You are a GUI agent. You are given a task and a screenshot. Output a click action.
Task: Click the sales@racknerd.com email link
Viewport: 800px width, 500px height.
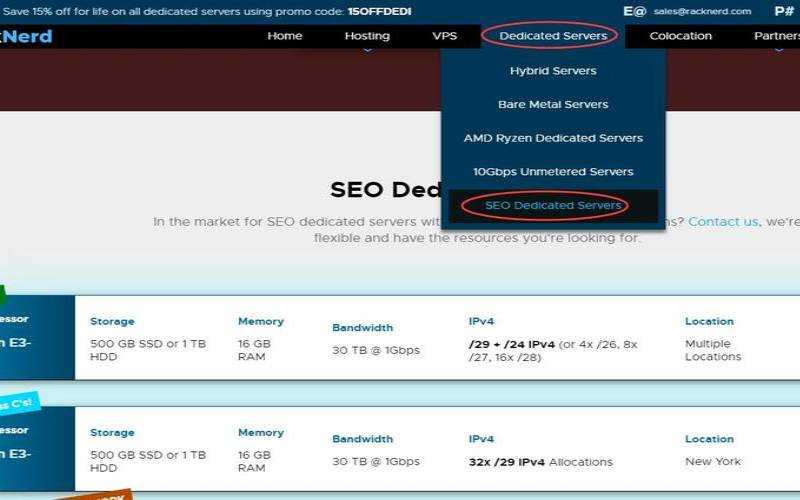point(702,11)
